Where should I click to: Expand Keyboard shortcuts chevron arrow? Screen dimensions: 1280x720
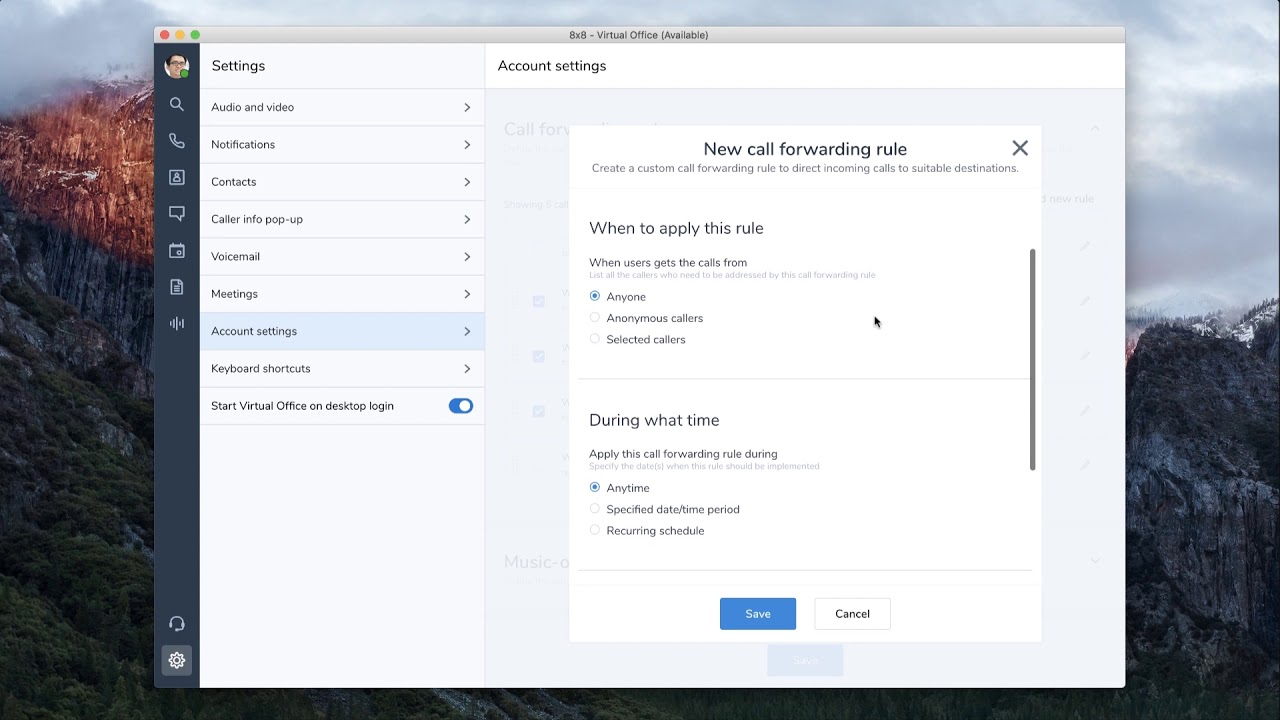pos(467,368)
